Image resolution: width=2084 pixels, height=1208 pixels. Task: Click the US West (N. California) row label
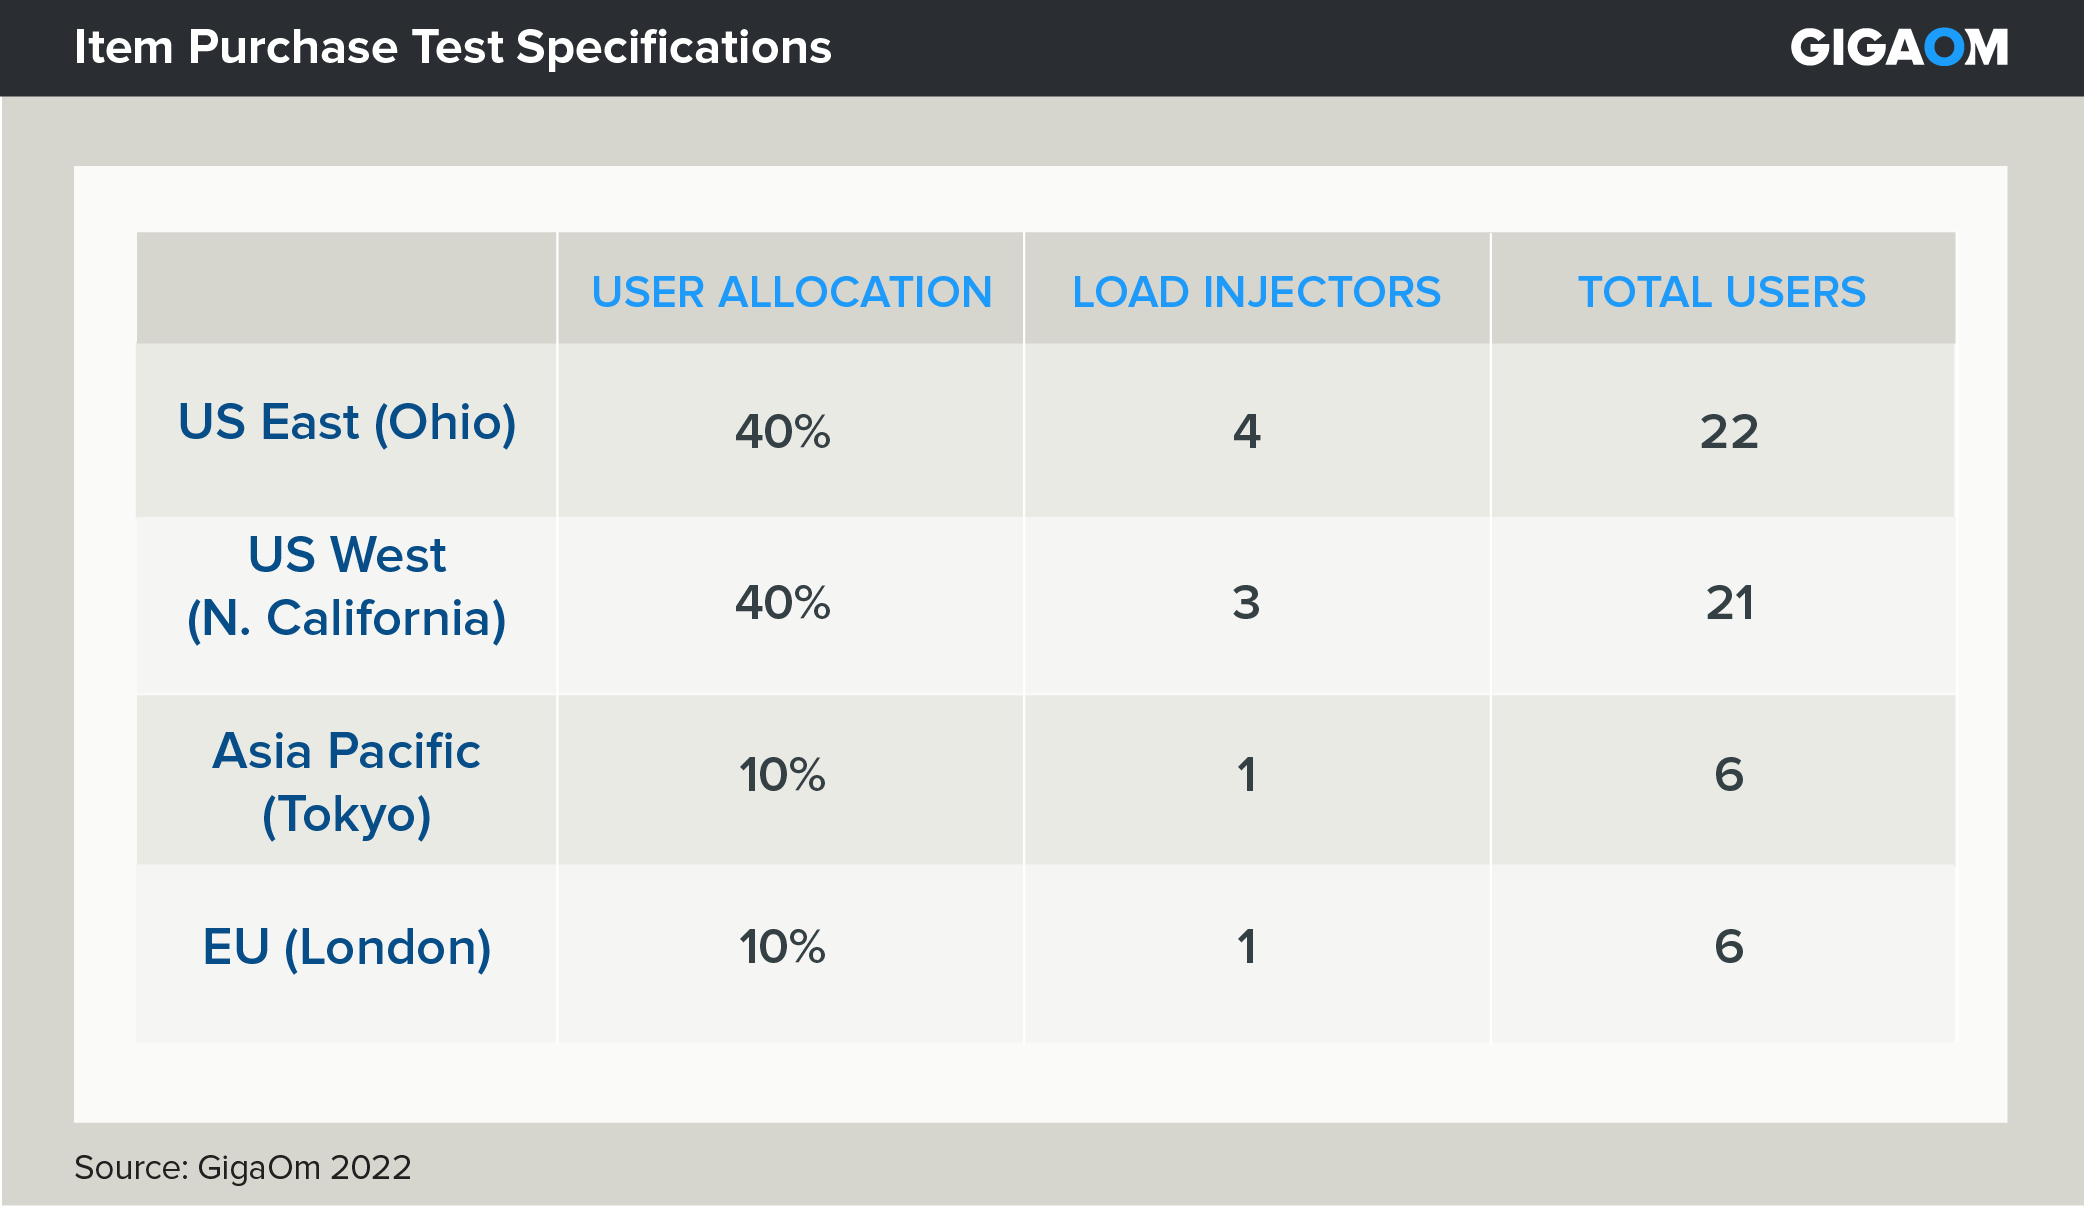347,586
